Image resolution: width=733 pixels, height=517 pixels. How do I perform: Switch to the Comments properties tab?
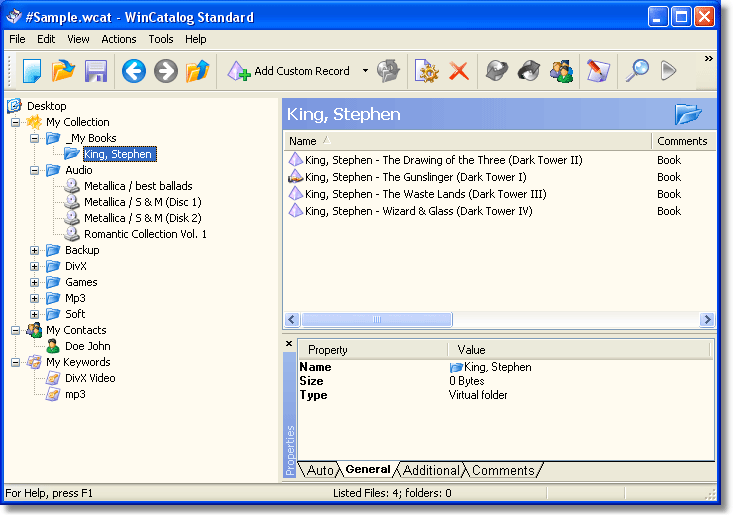503,470
